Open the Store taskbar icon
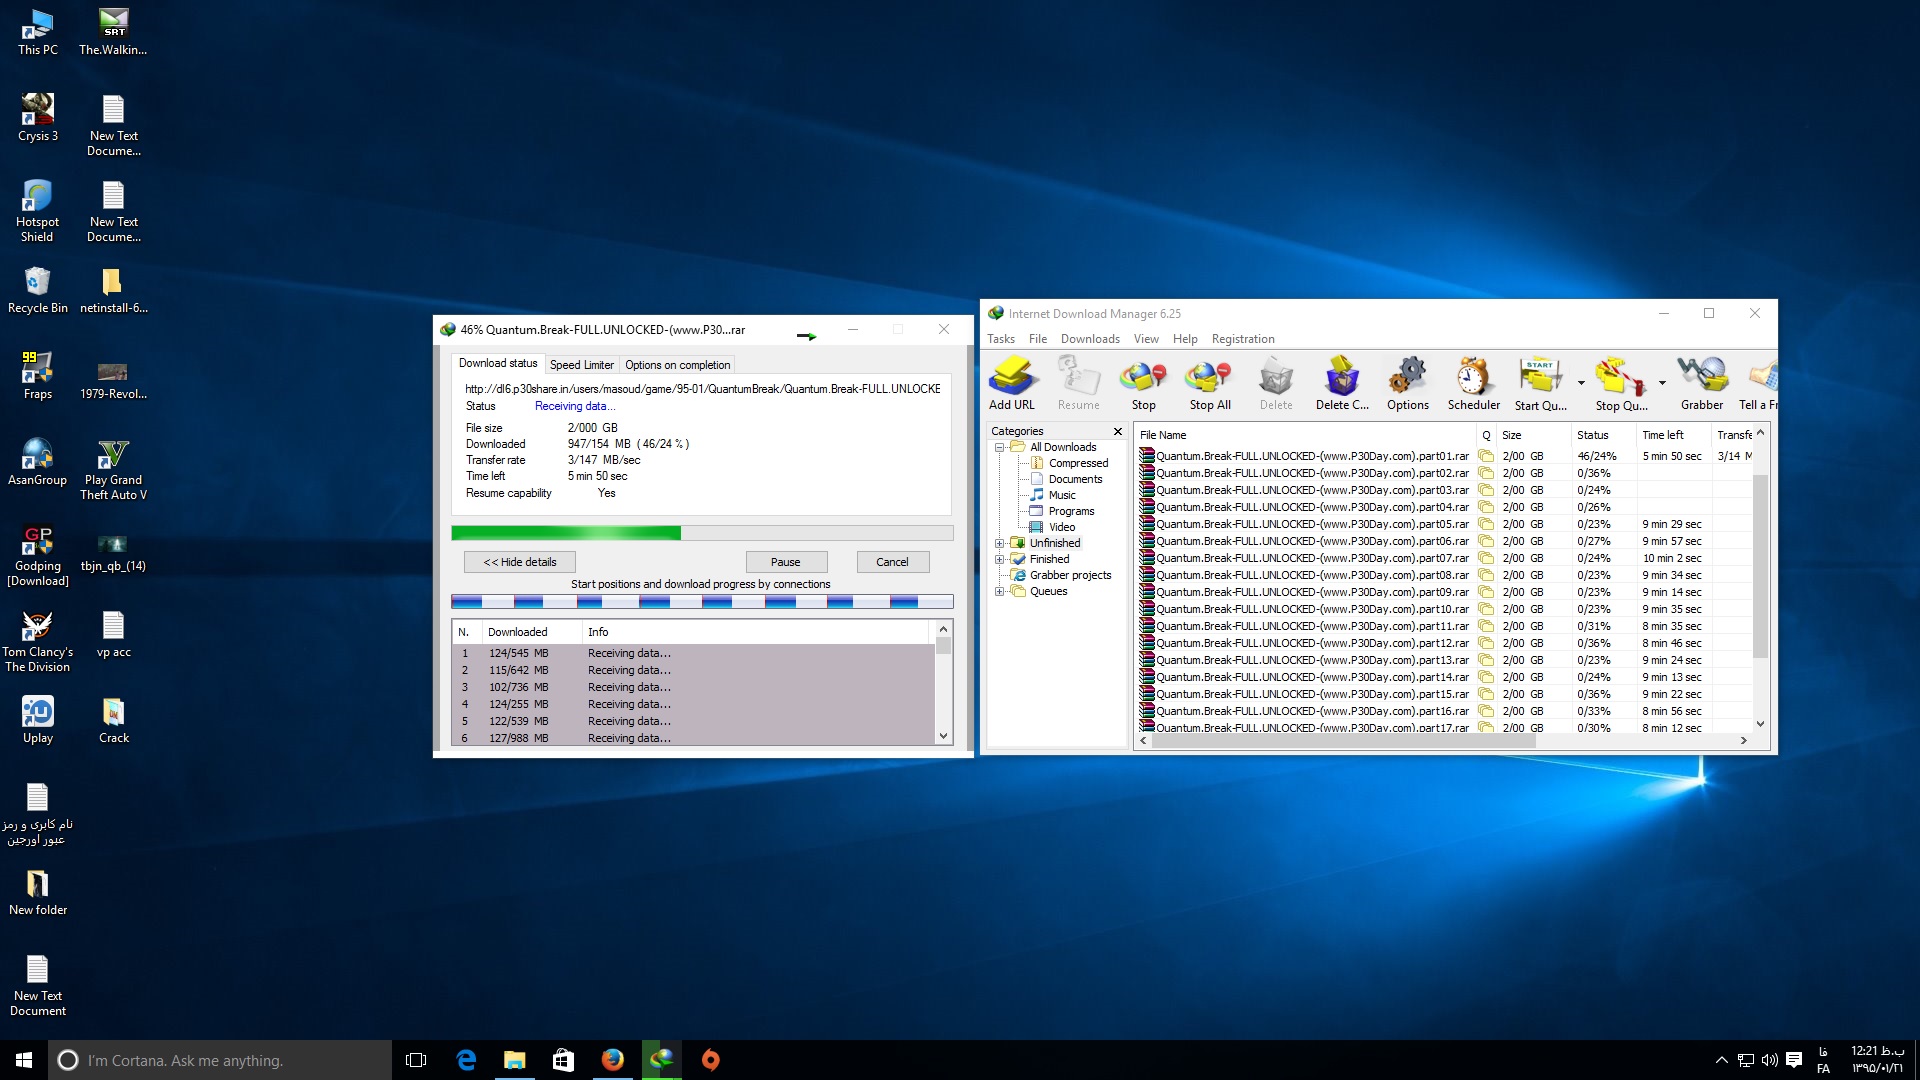The height and width of the screenshot is (1080, 1920). [564, 1060]
